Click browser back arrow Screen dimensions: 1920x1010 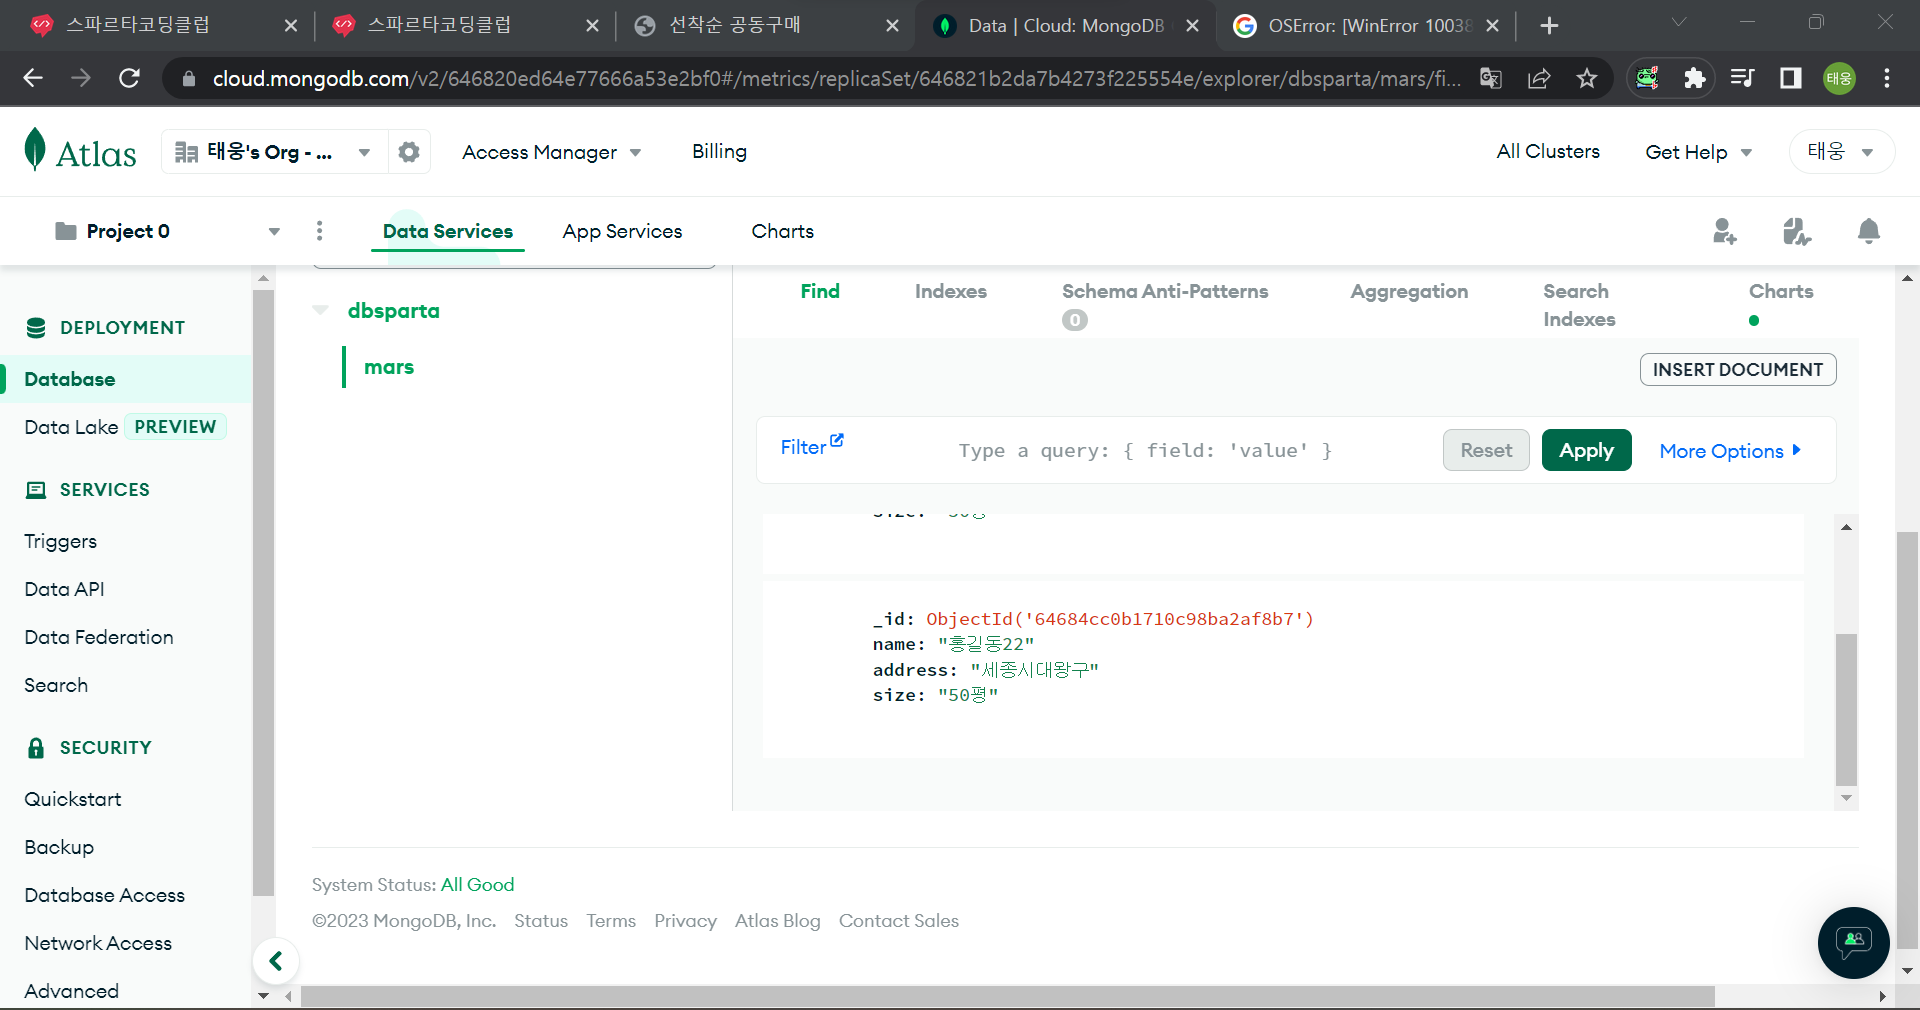(x=33, y=78)
